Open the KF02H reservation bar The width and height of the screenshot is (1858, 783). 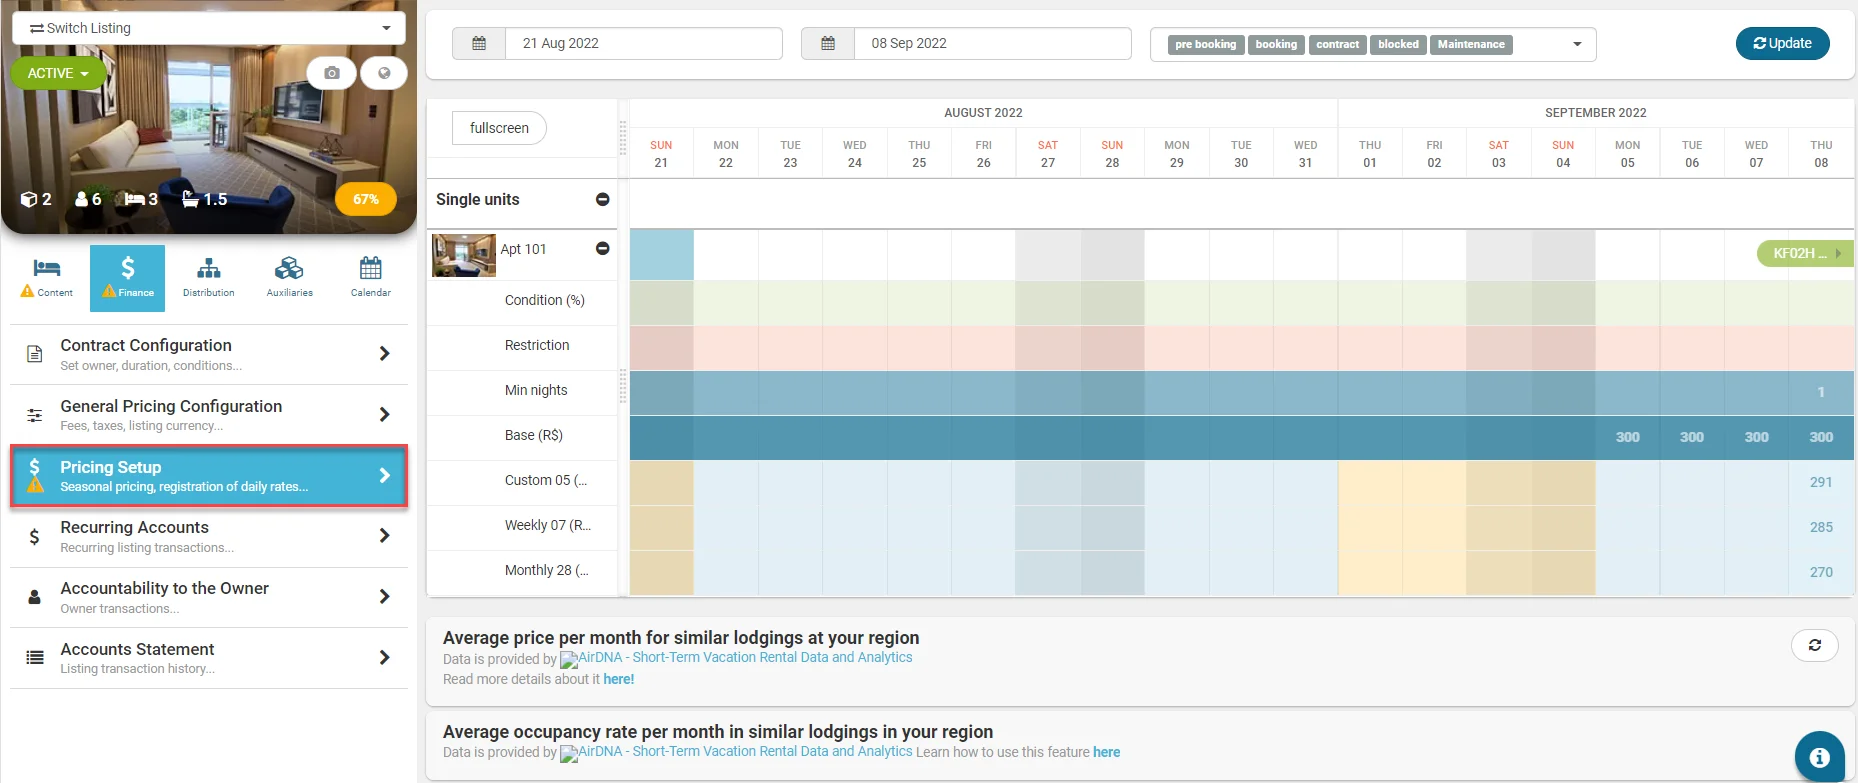(x=1805, y=253)
